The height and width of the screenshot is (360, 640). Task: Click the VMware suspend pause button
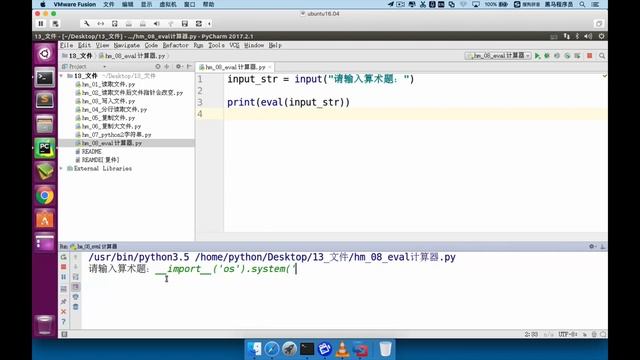click(x=41, y=24)
